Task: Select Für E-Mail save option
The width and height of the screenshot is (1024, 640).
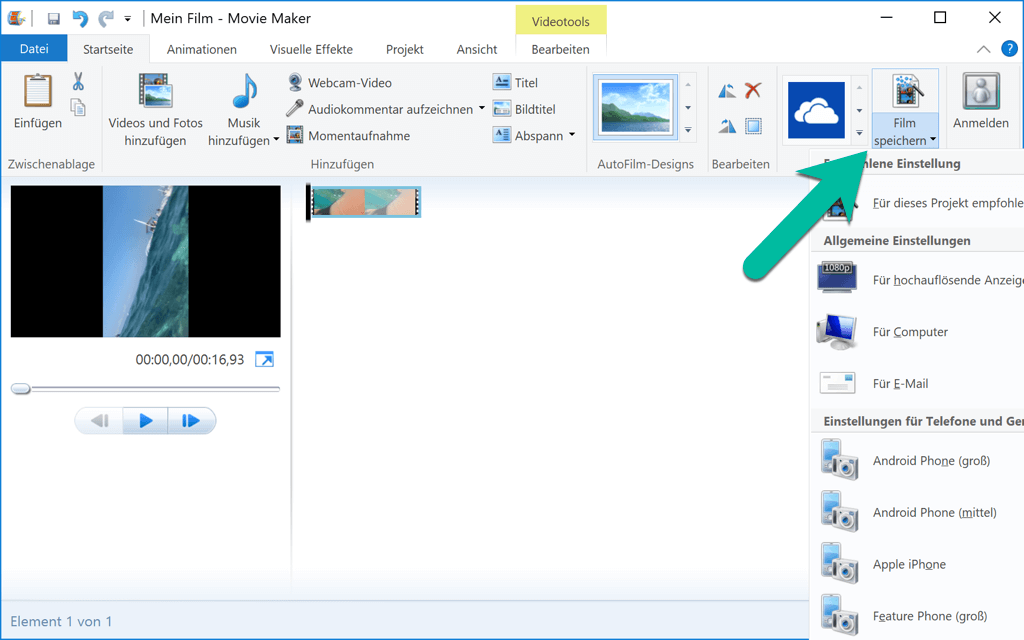Action: coord(918,383)
